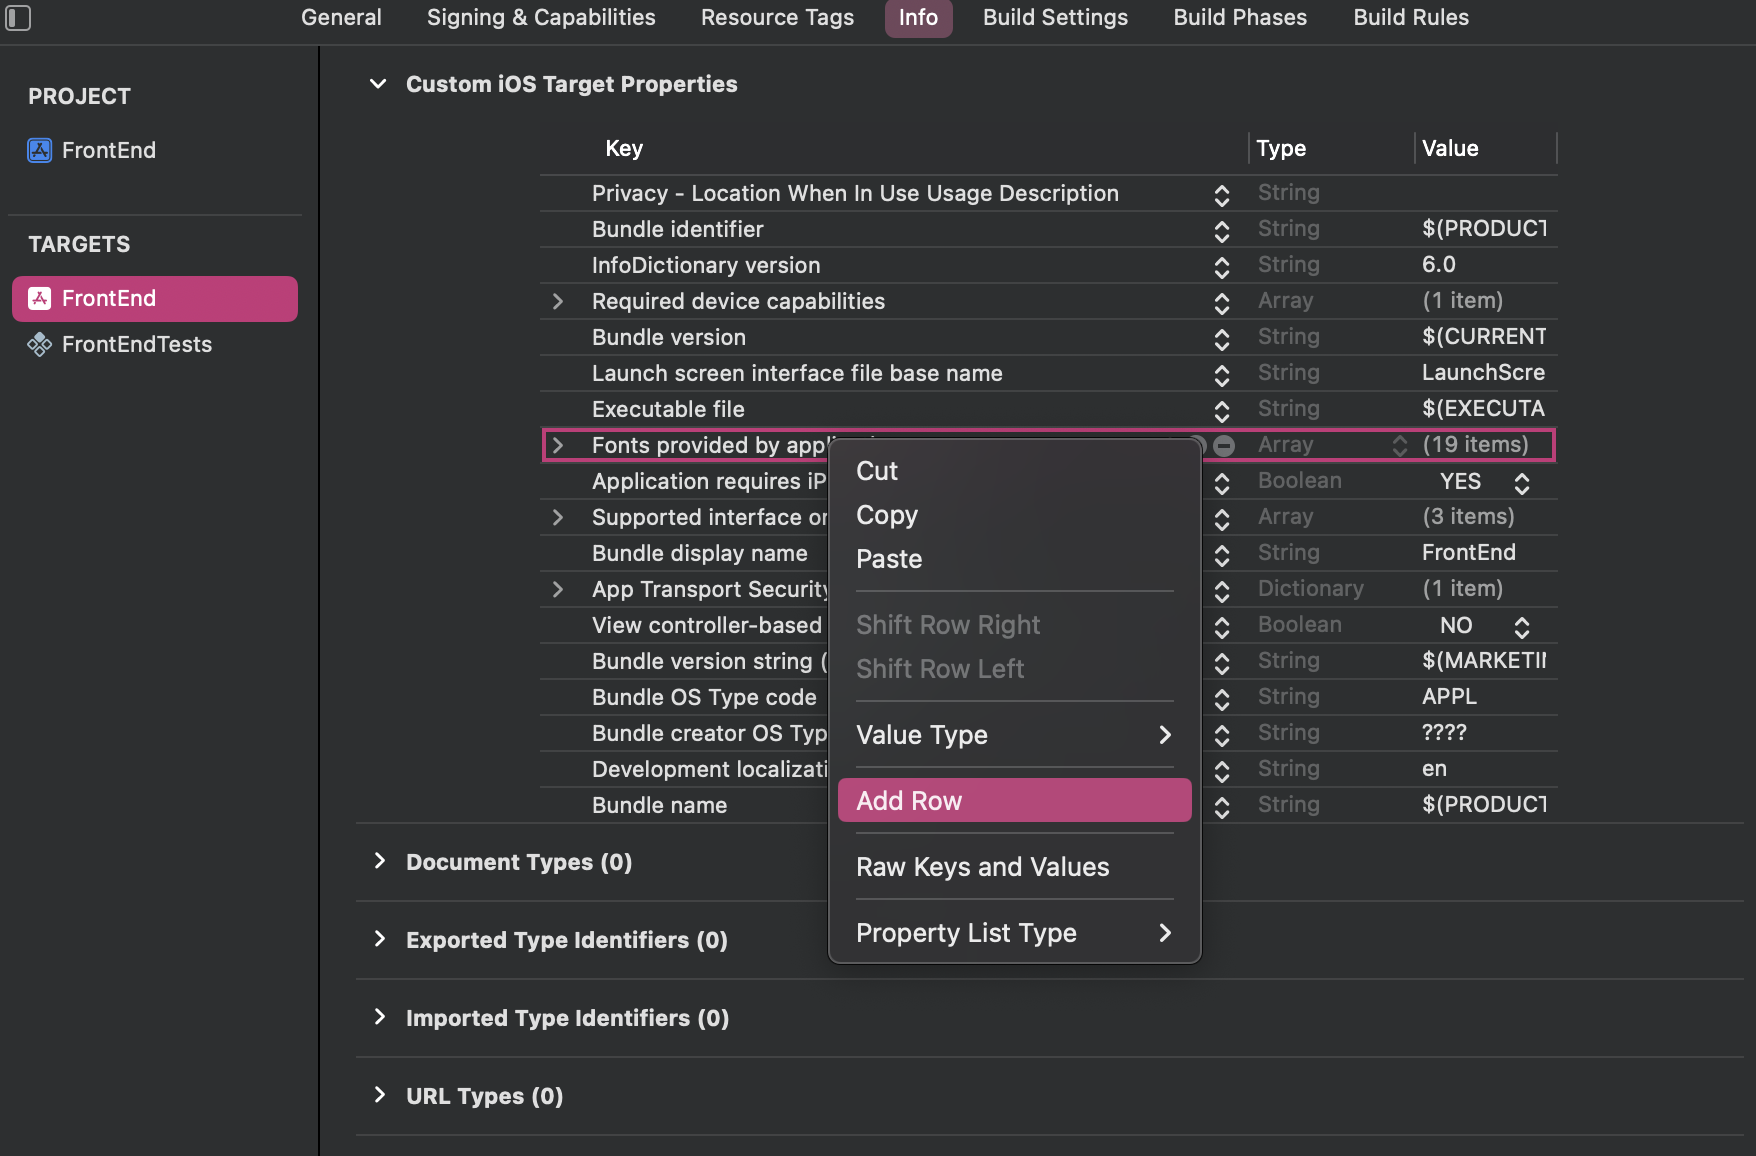Screen dimensions: 1756x1156
Task: Choose Add Row from context menu
Action: click(x=1014, y=801)
